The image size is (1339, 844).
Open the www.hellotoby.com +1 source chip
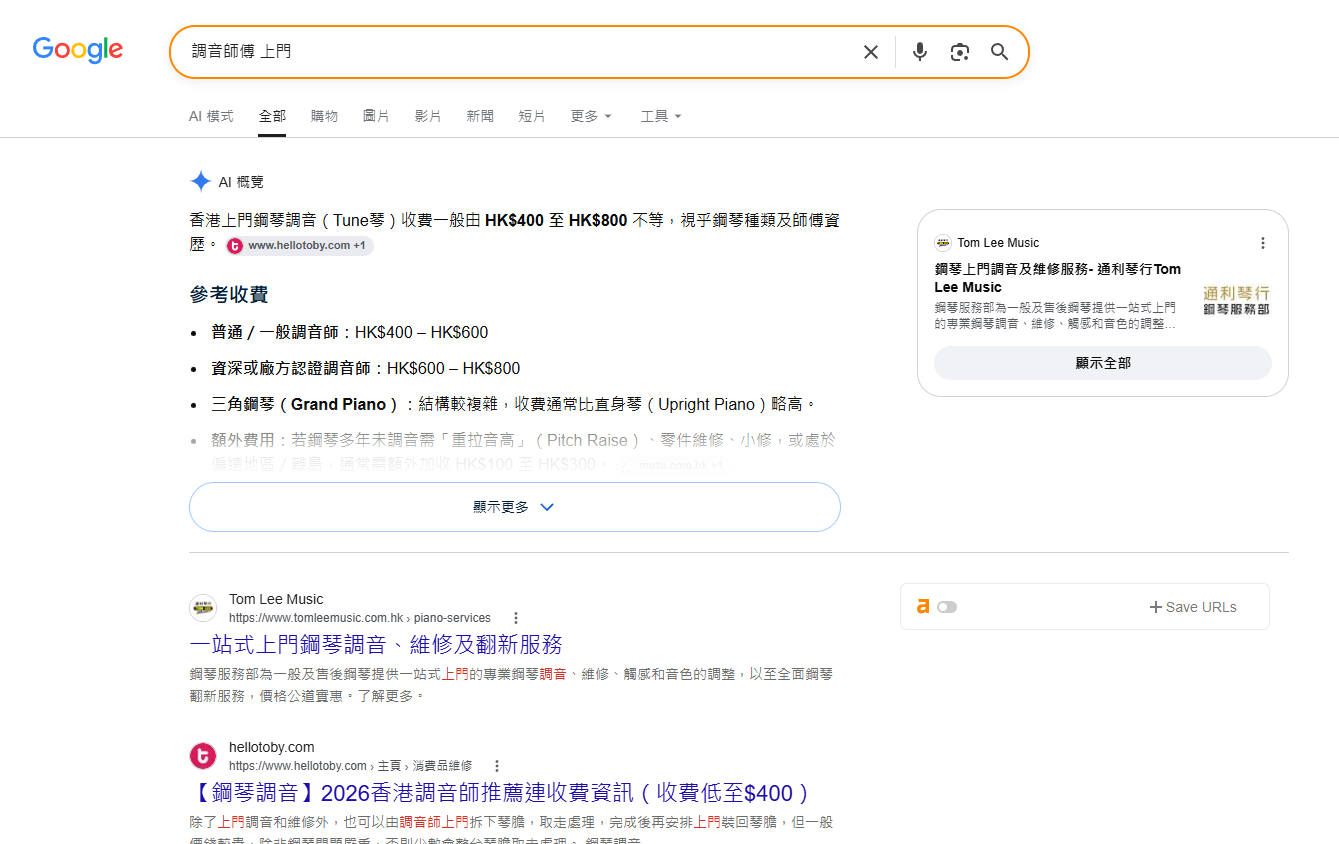click(299, 245)
